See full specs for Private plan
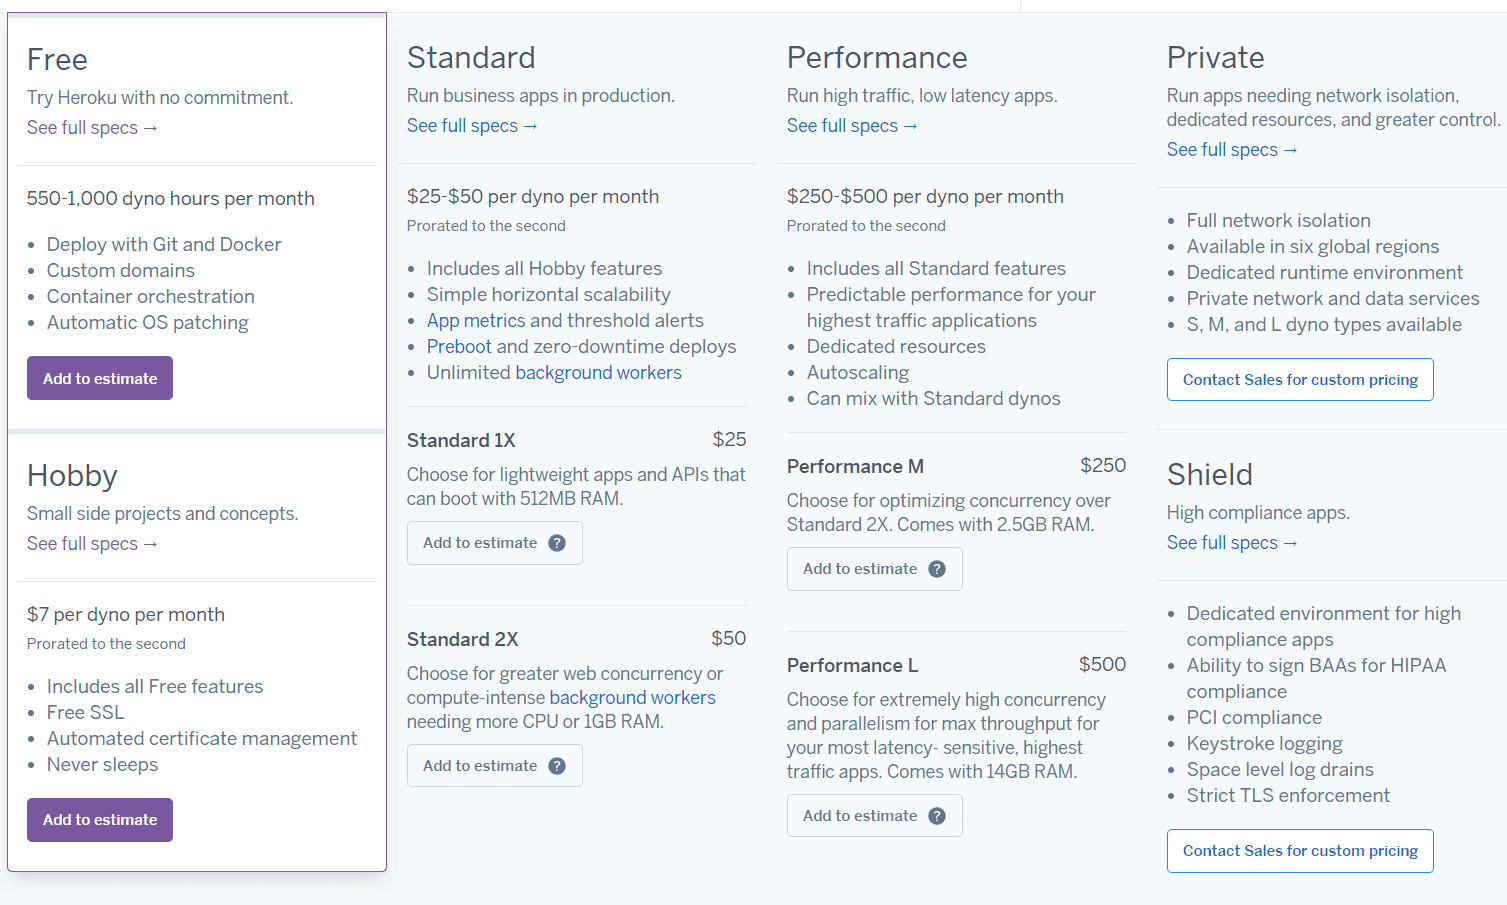The height and width of the screenshot is (905, 1507). [x=1232, y=150]
